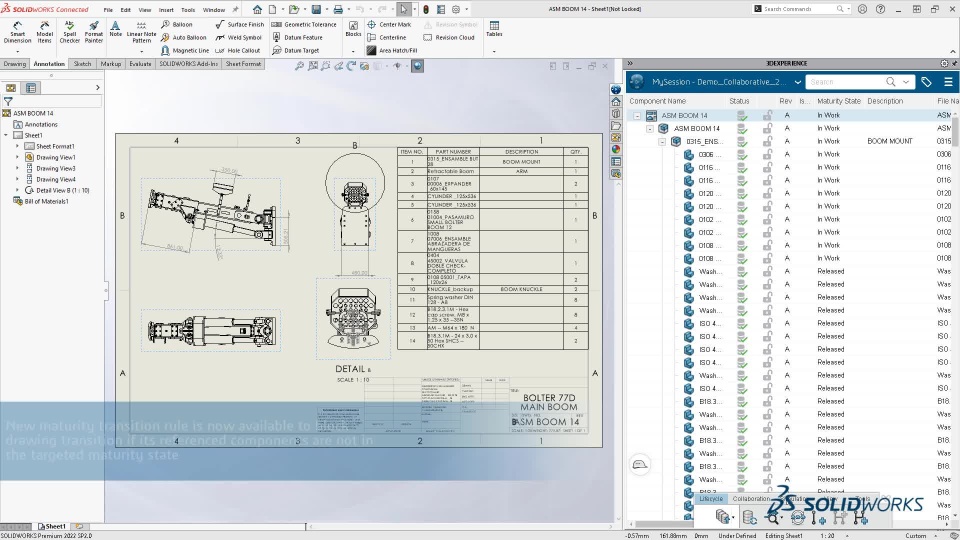
Task: Insert a Centerline
Action: pyautogui.click(x=386, y=37)
